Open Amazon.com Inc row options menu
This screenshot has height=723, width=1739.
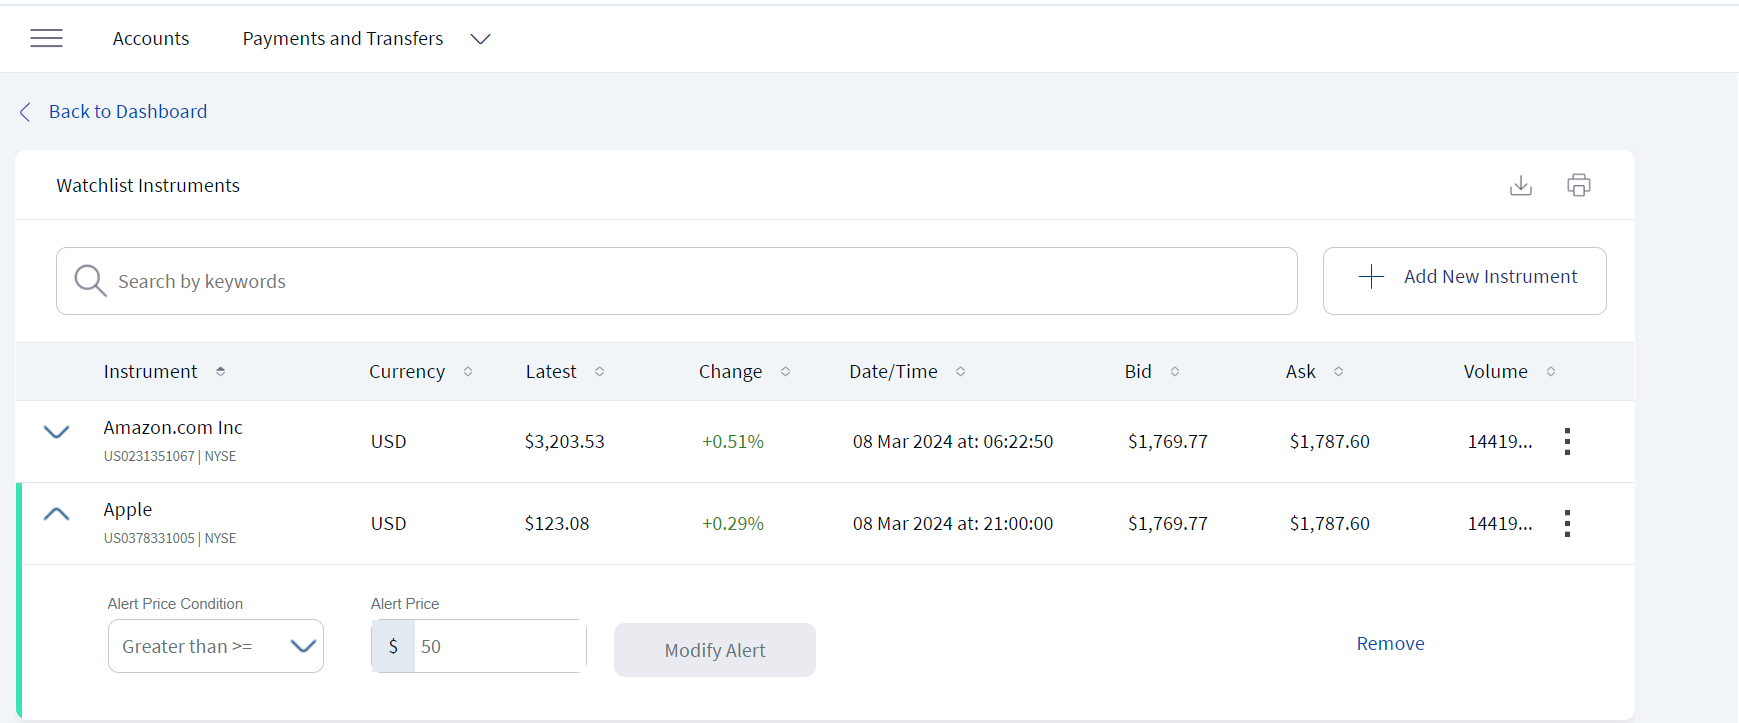[x=1567, y=441]
